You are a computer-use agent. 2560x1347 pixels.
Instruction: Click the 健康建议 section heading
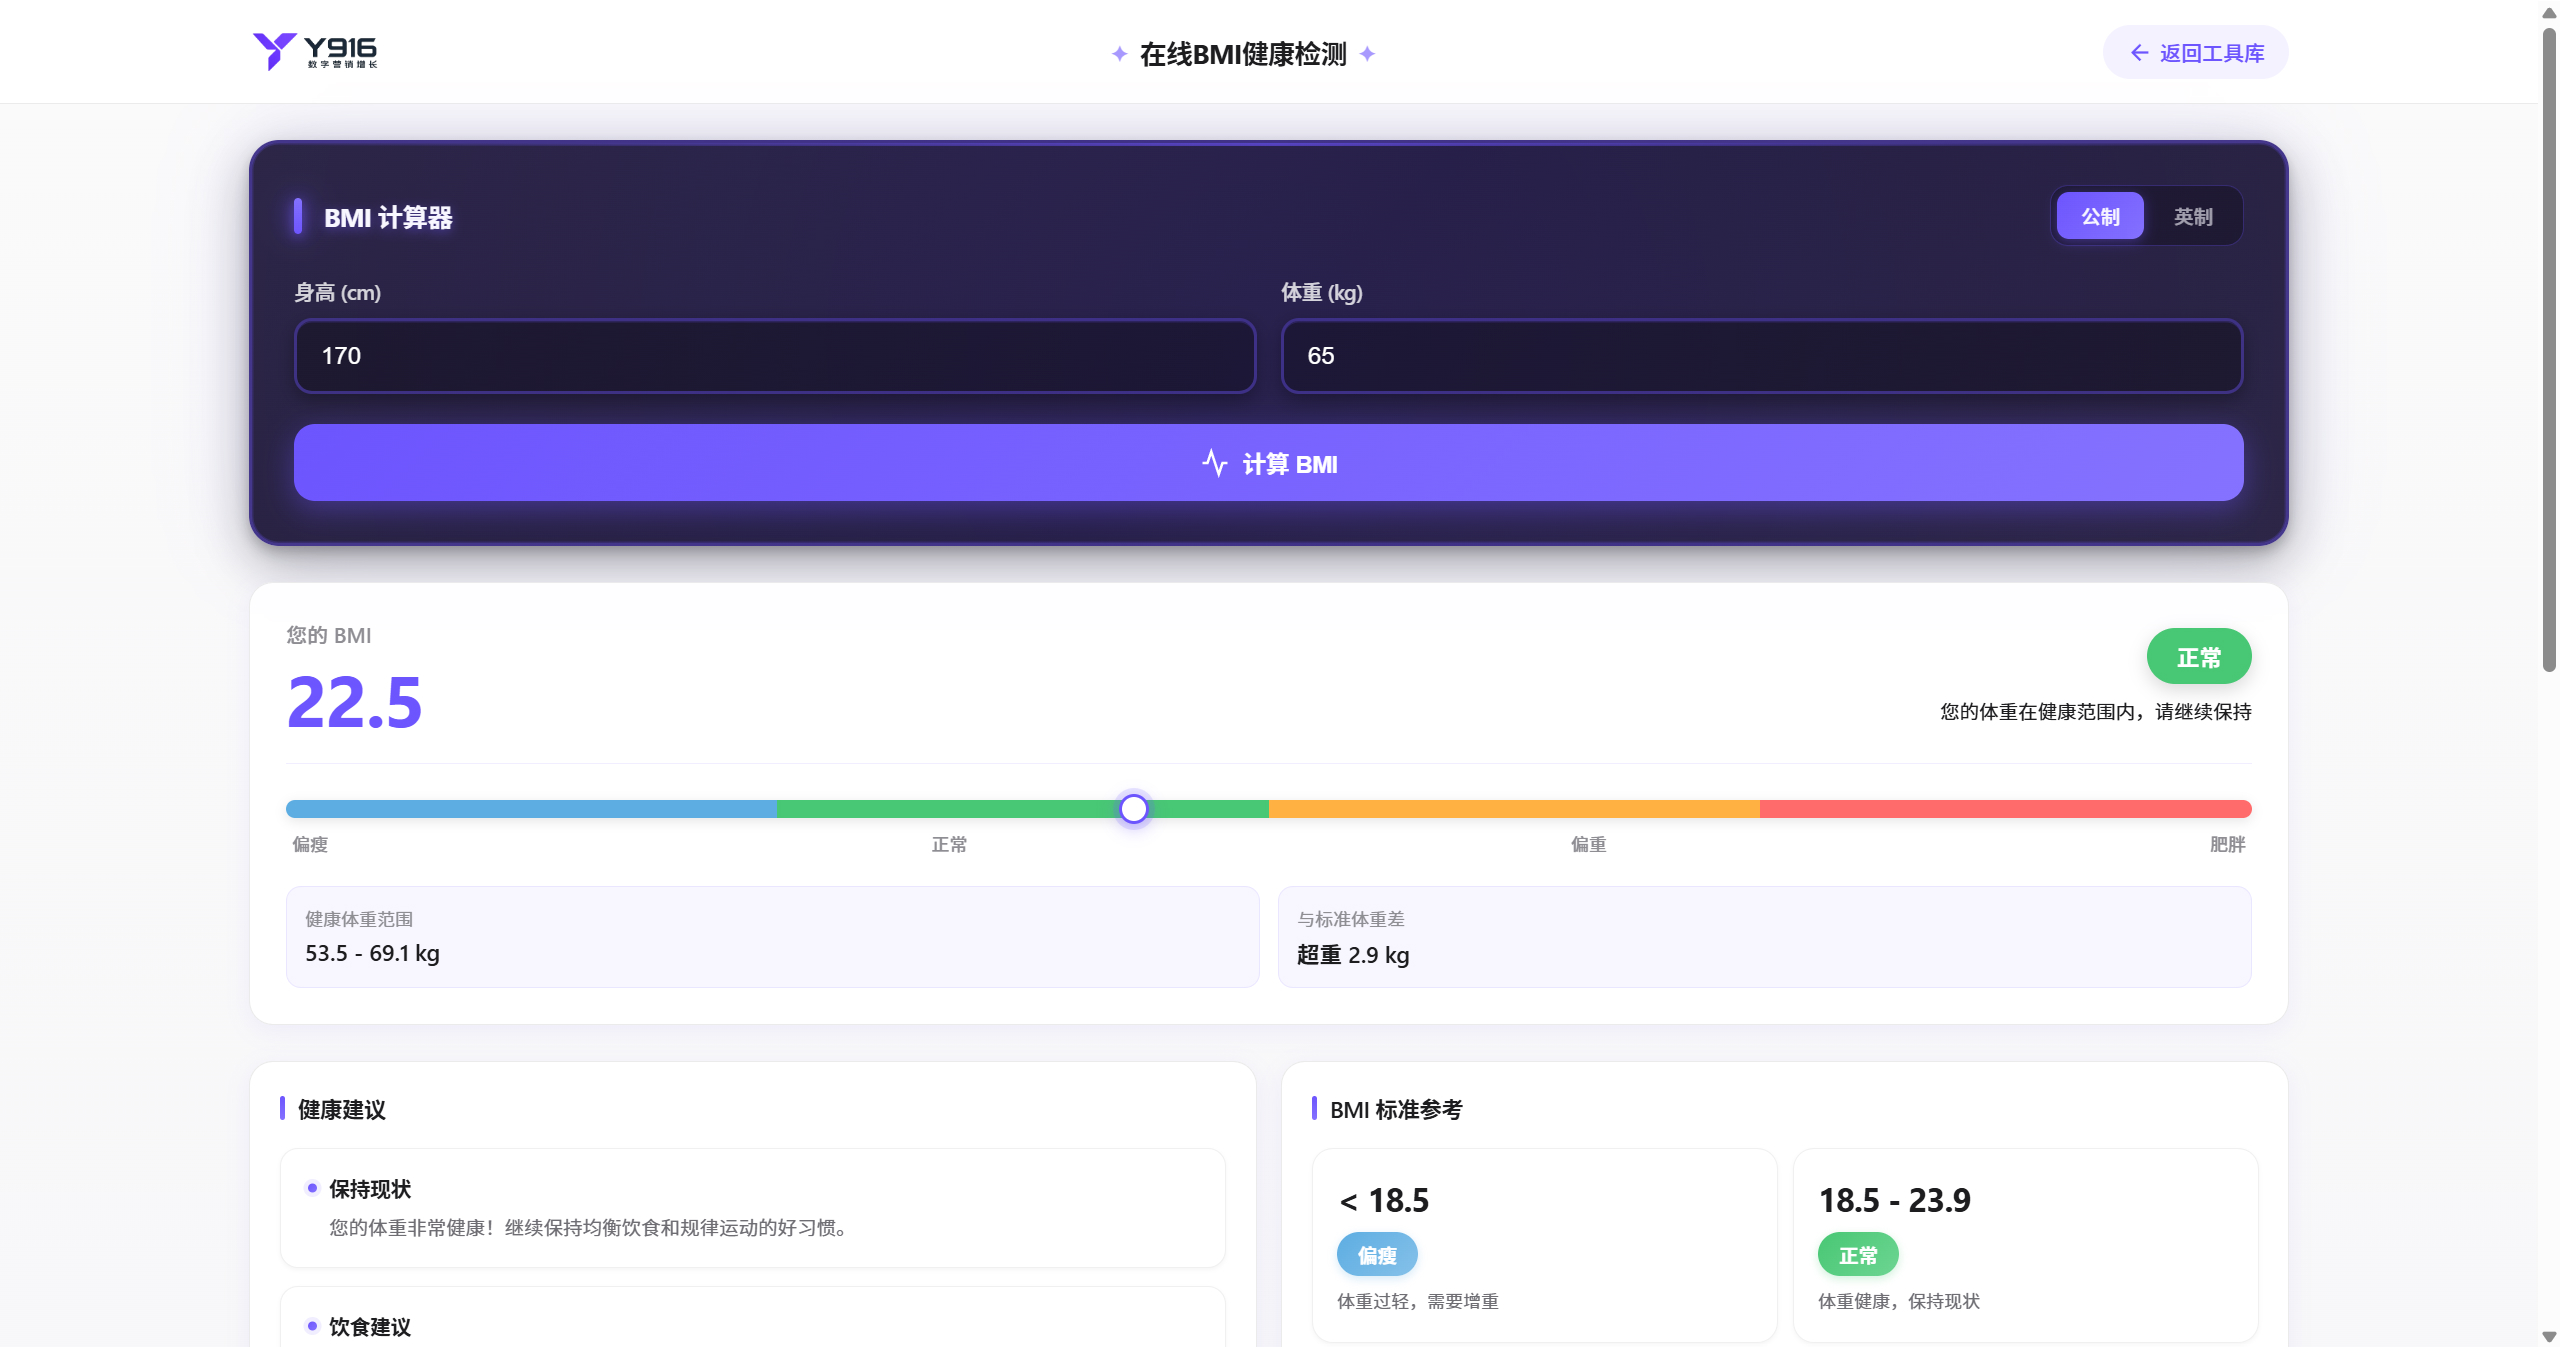[342, 1109]
